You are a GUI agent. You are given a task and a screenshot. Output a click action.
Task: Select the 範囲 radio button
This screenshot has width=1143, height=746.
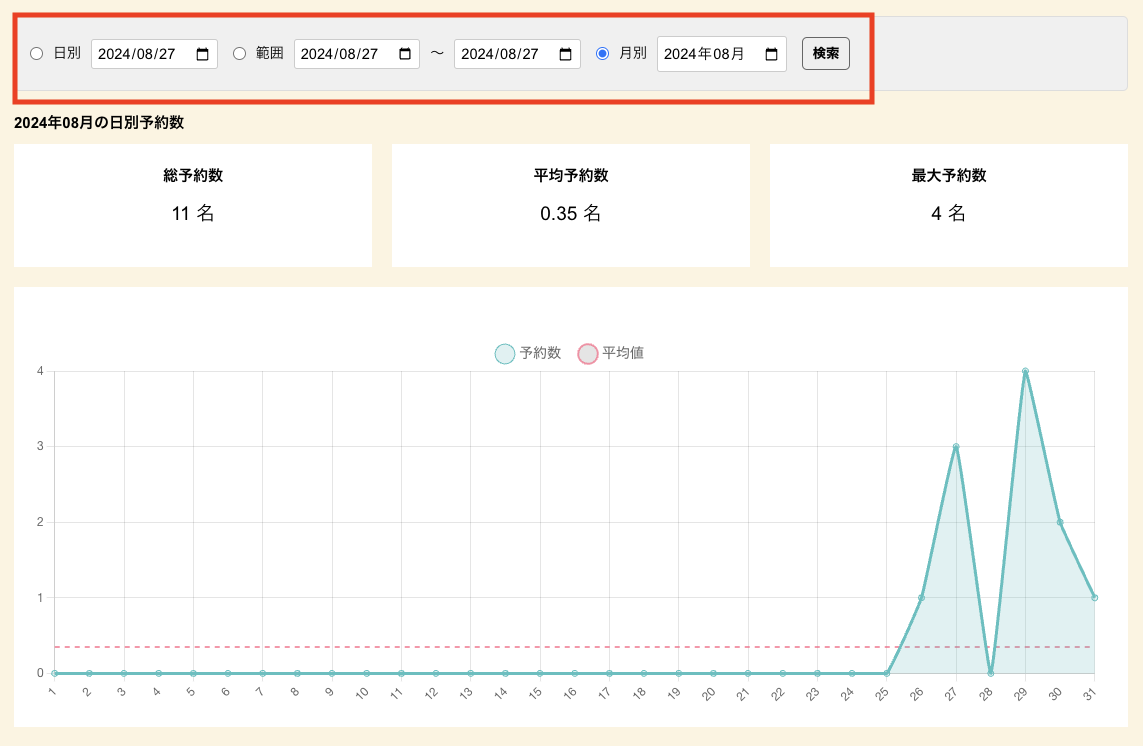point(239,54)
